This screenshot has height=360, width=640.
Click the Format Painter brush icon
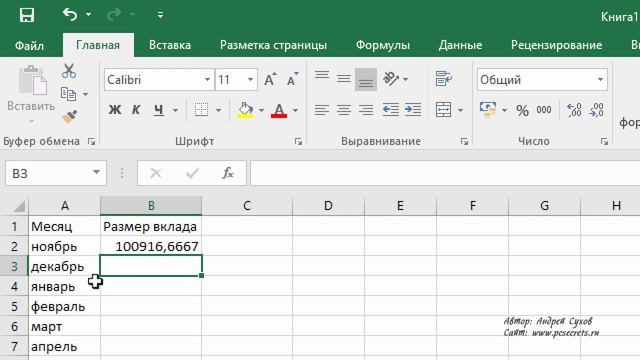coord(69,117)
